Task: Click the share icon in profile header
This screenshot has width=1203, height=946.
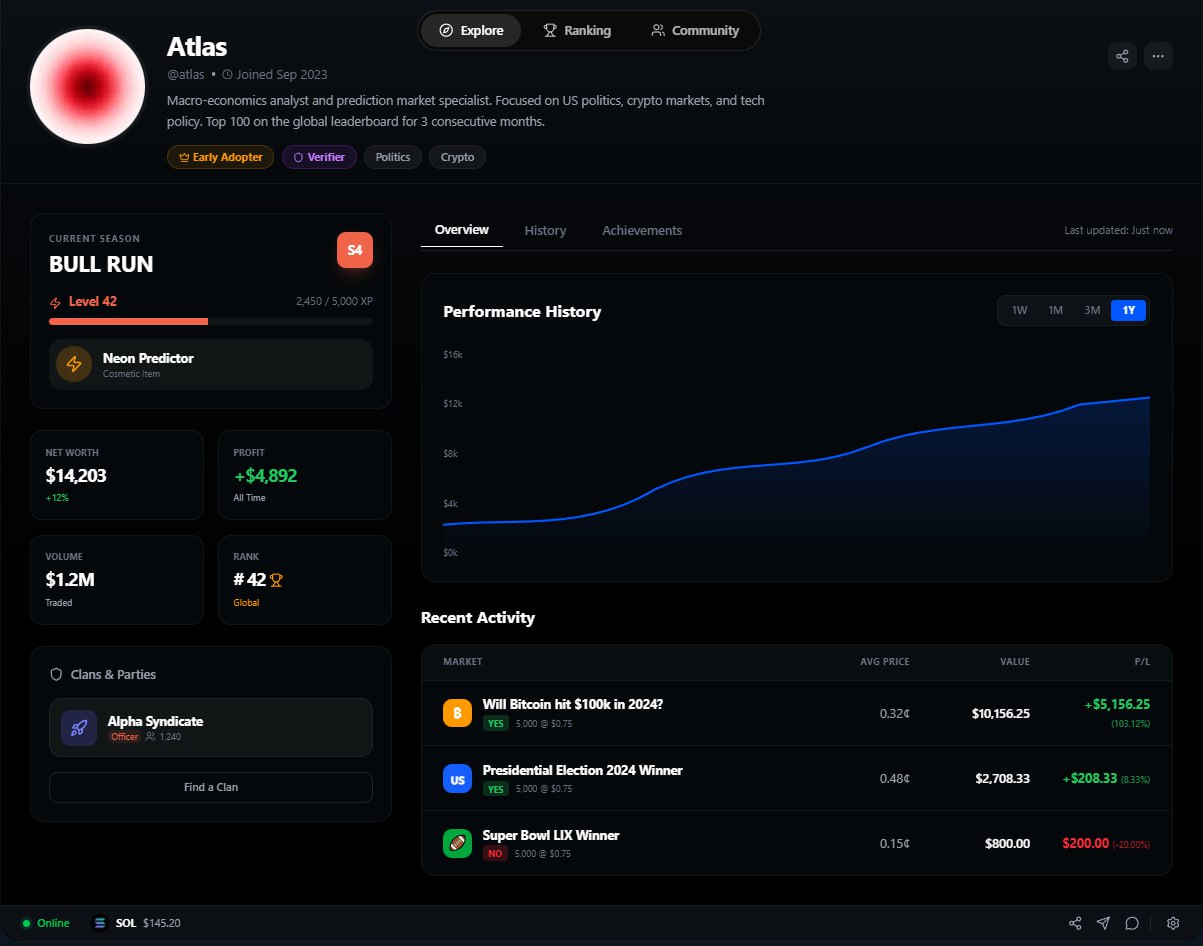Action: [x=1122, y=56]
